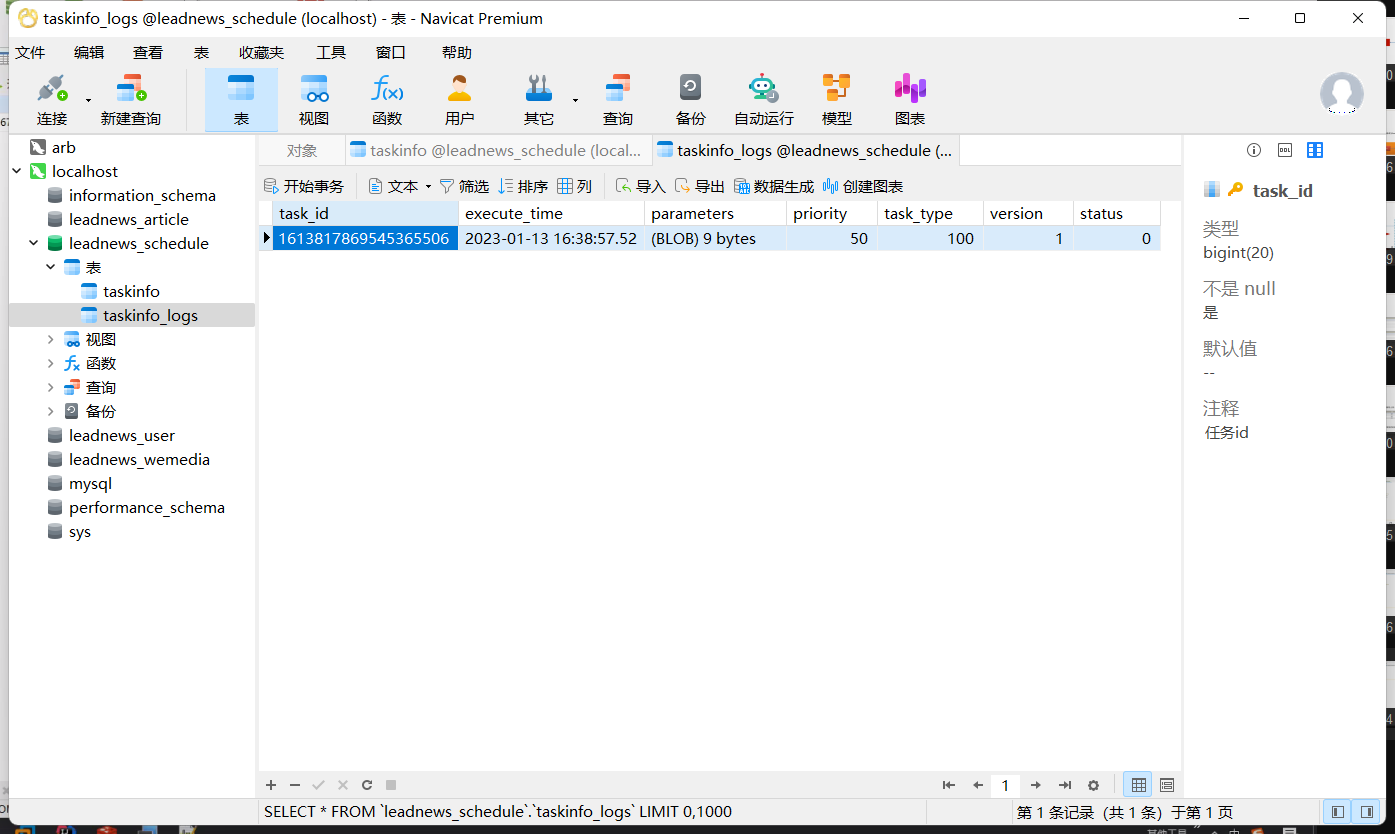Go to previous page arrow
1395x834 pixels.
[x=978, y=785]
